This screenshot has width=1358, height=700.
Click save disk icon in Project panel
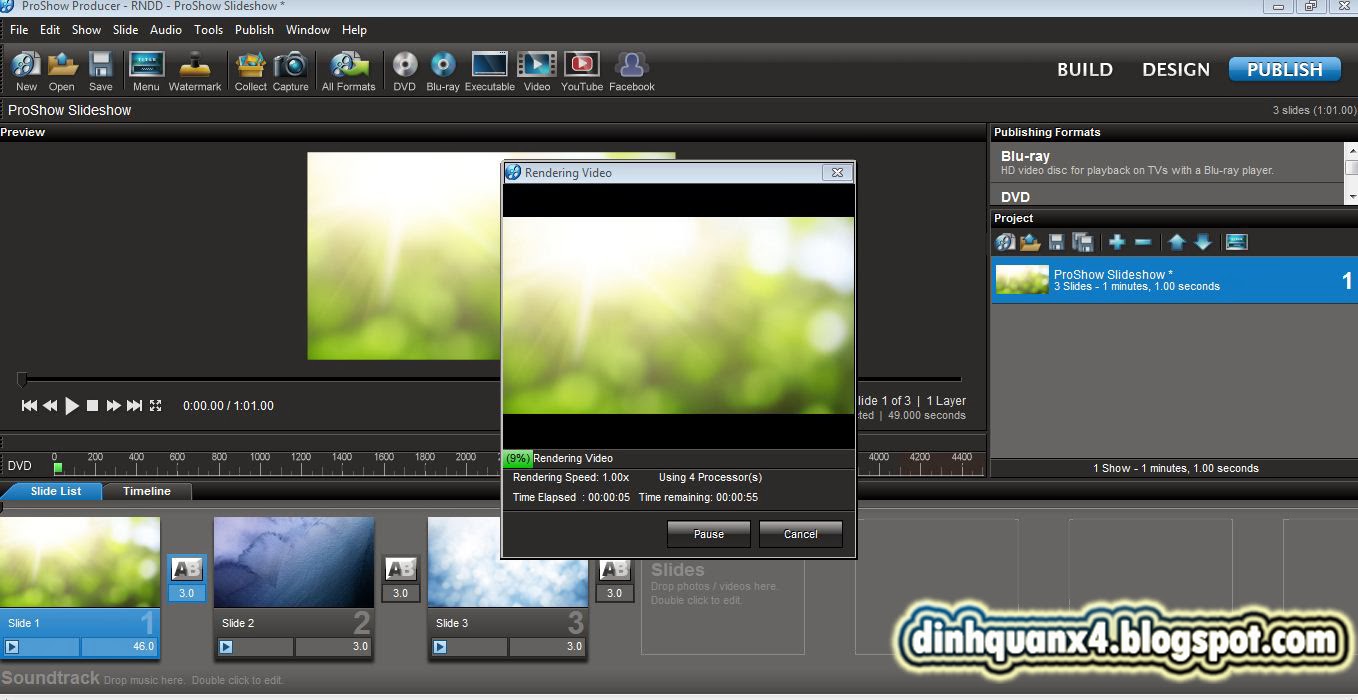click(x=1056, y=242)
